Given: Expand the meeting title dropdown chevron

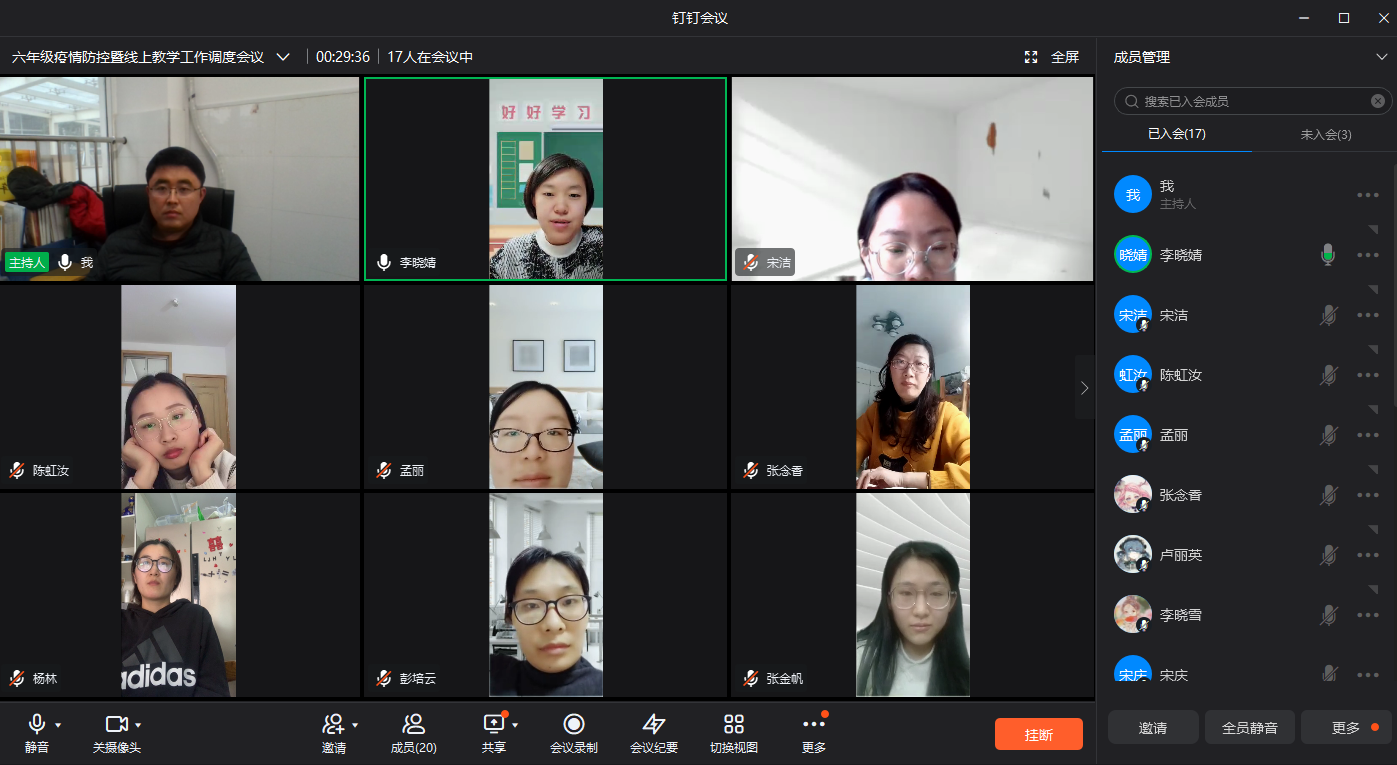Looking at the screenshot, I should [283, 57].
